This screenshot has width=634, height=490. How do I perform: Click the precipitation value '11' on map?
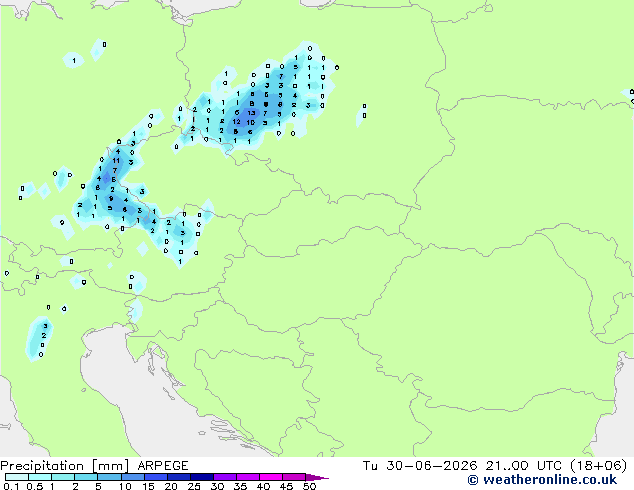116,161
